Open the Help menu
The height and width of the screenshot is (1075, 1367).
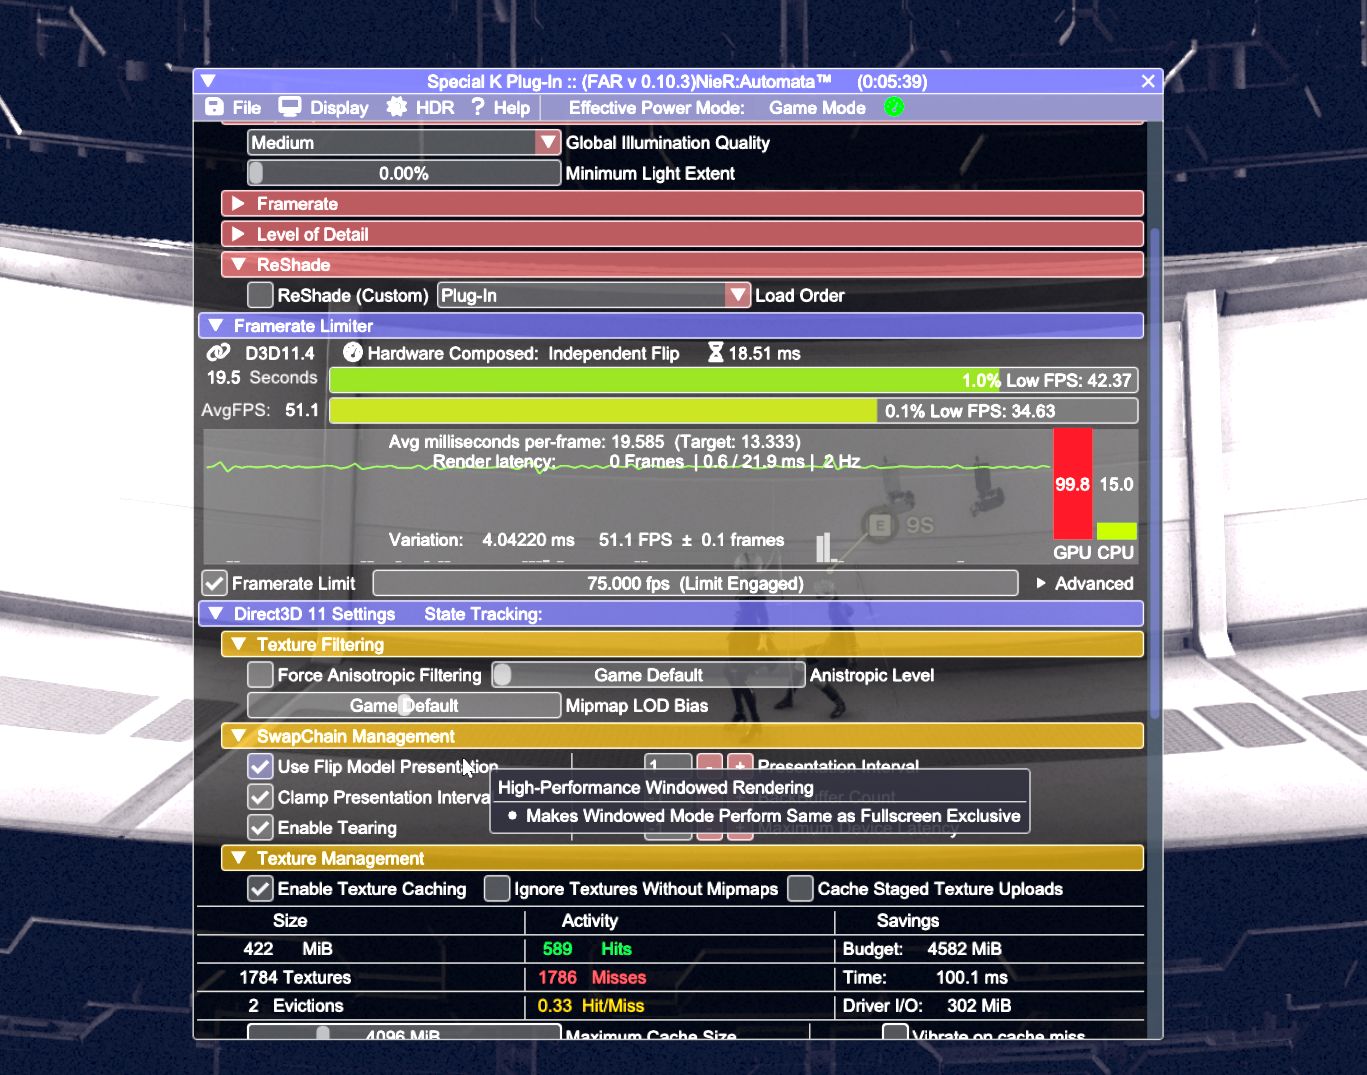tap(500, 107)
